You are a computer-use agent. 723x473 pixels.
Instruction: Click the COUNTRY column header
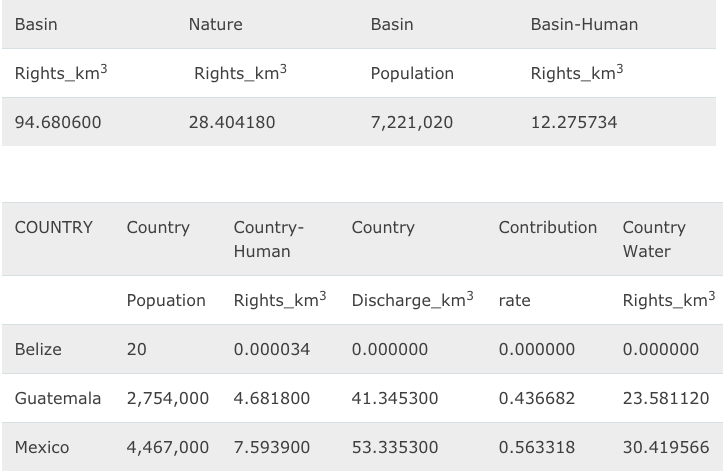53,227
